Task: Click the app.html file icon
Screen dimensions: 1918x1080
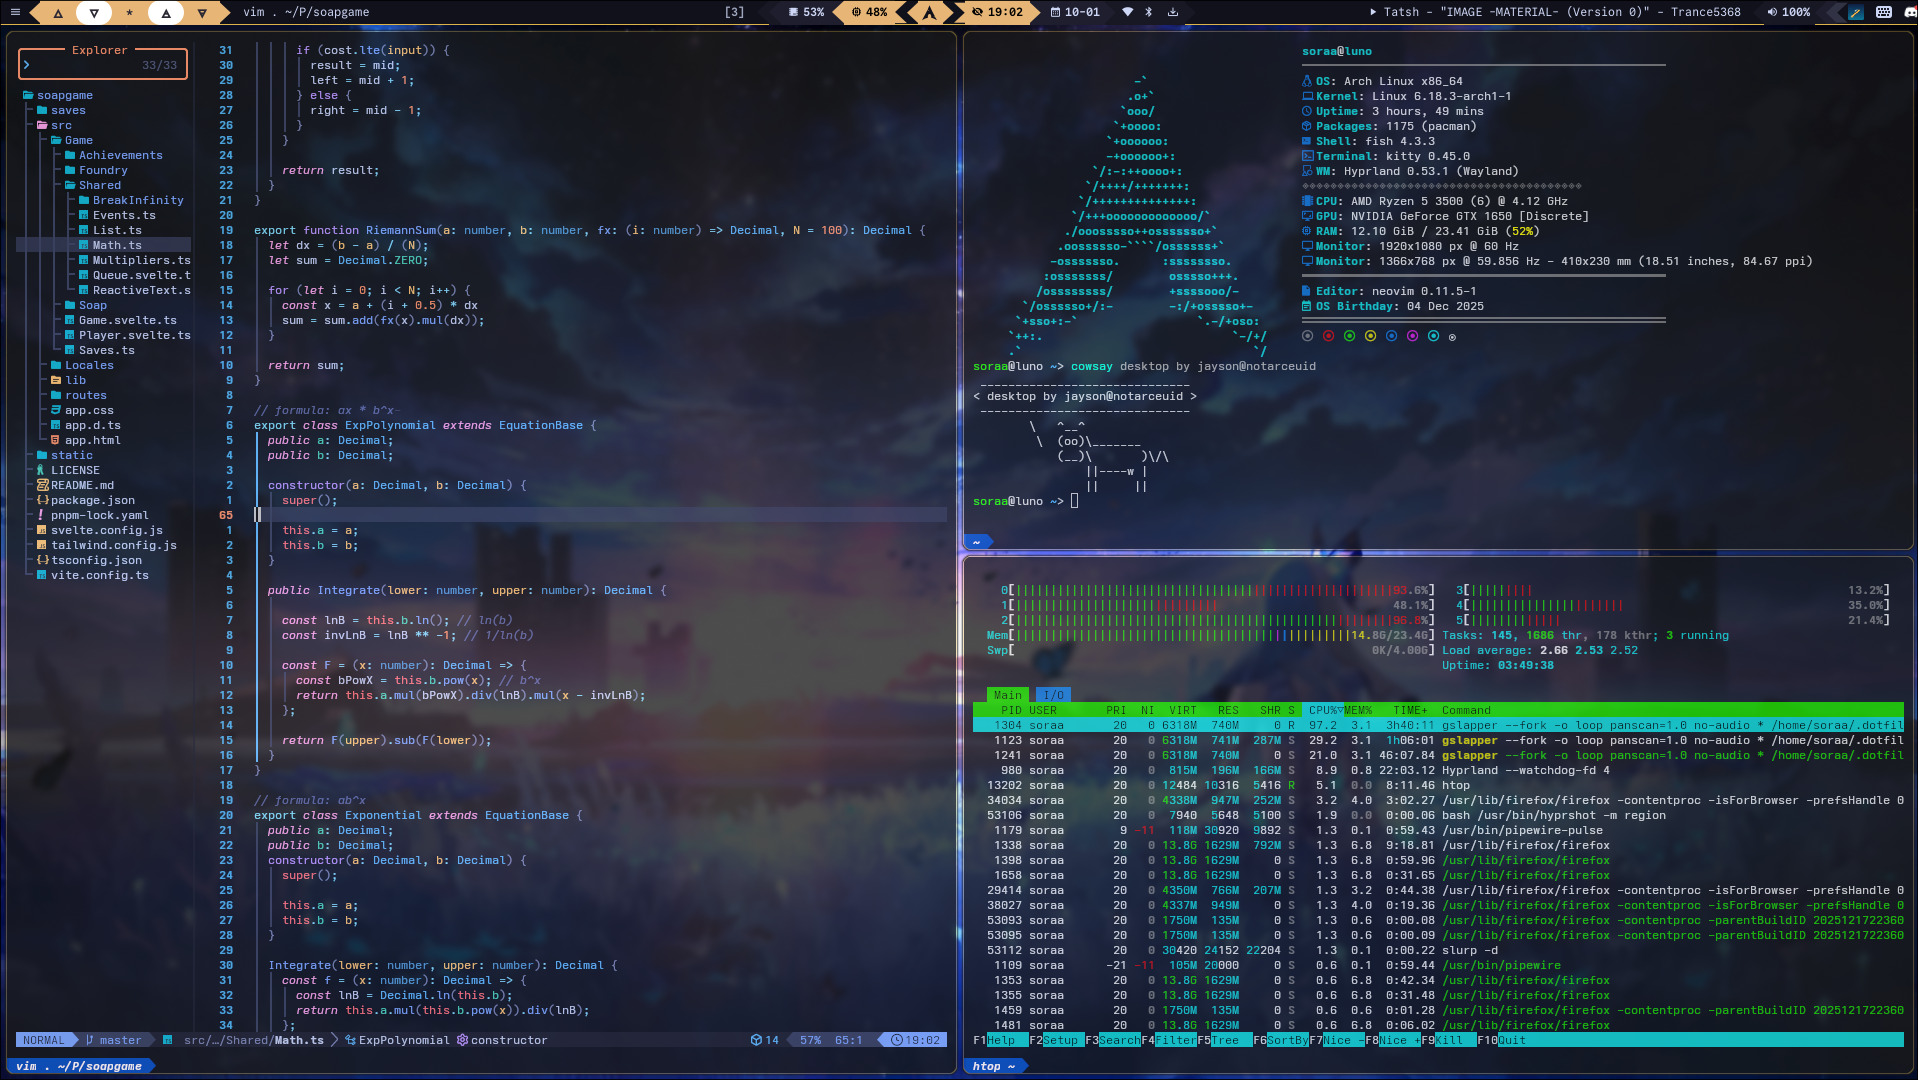Action: pos(56,440)
